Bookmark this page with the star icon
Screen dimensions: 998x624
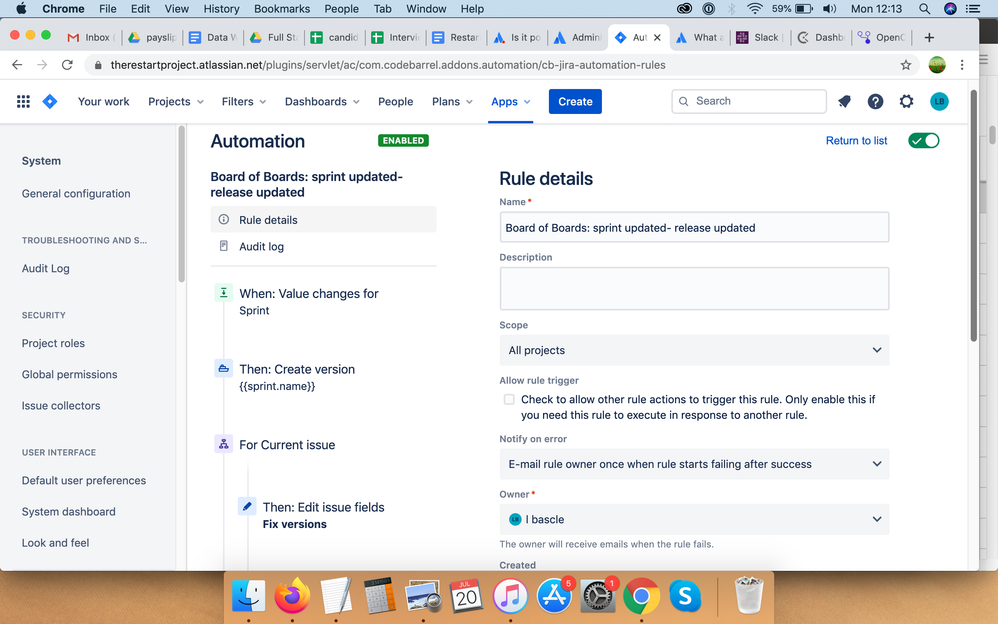(x=906, y=65)
